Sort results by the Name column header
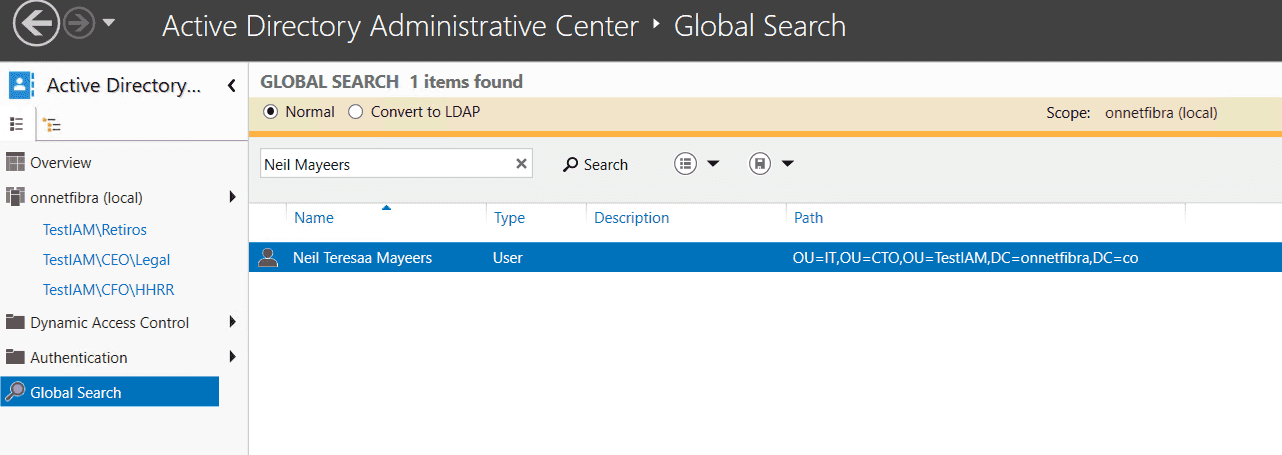The image size is (1282, 455). point(314,218)
